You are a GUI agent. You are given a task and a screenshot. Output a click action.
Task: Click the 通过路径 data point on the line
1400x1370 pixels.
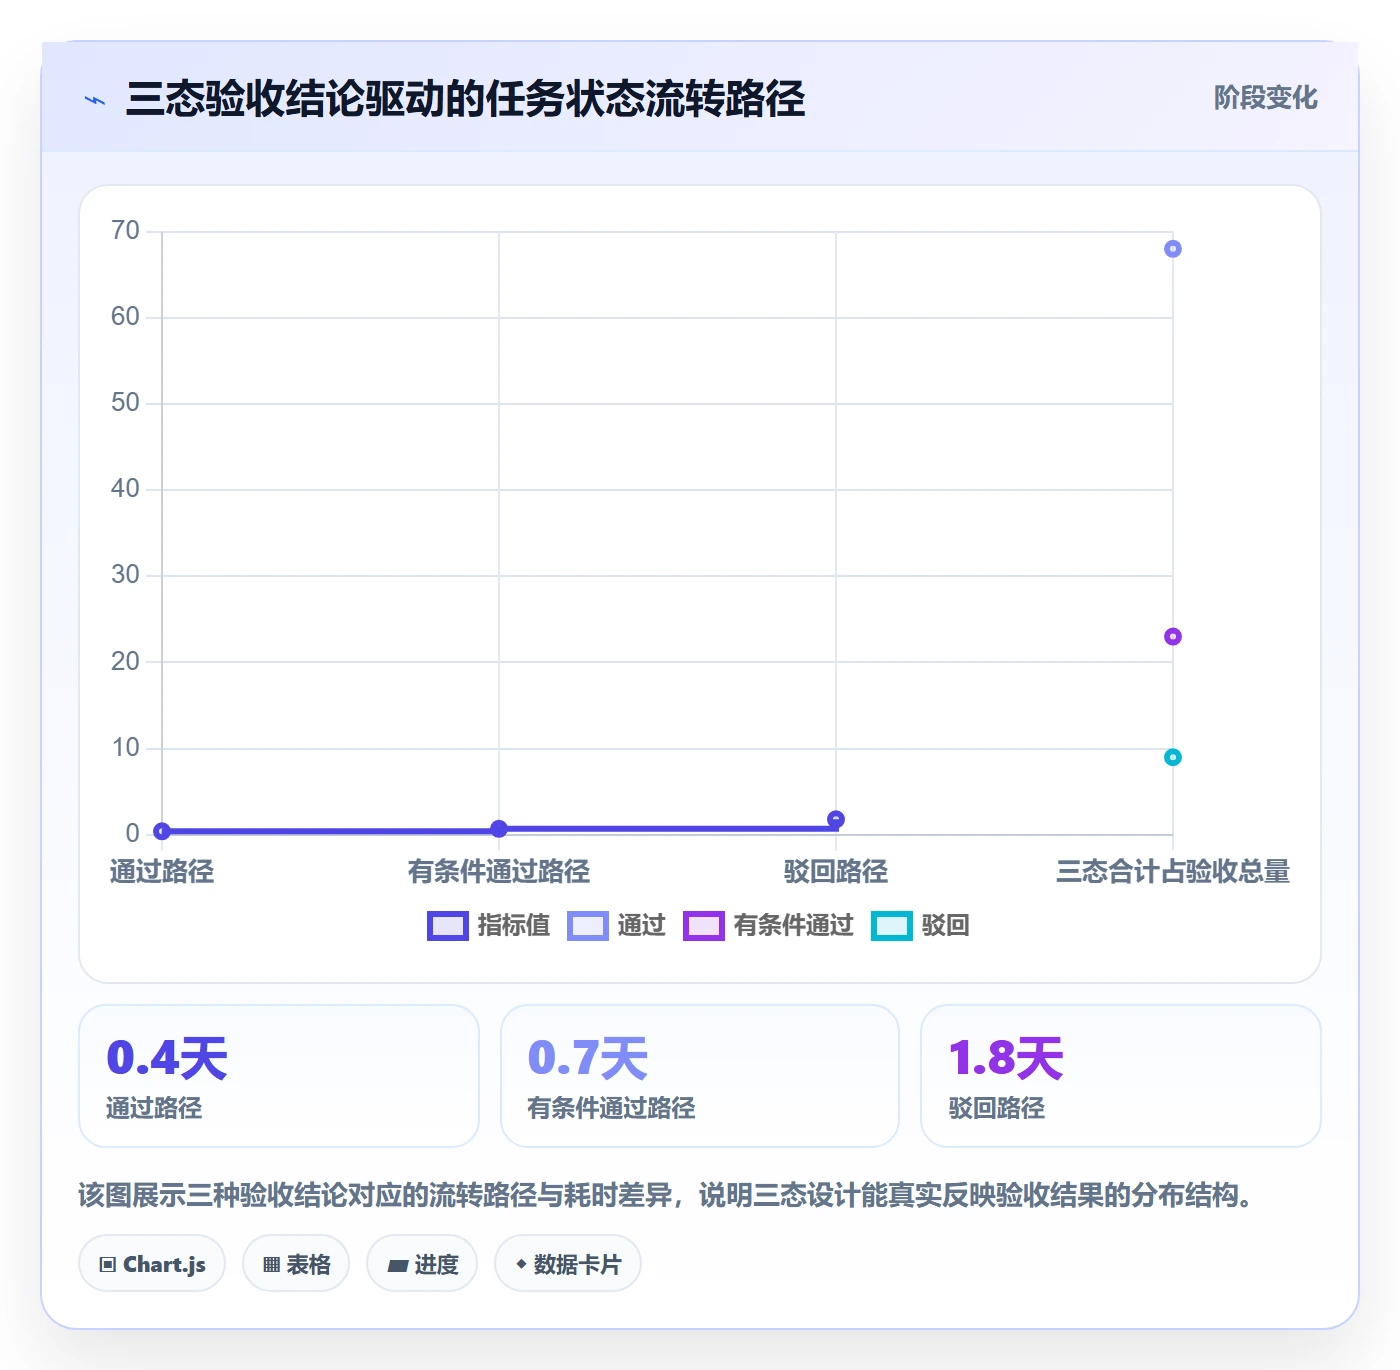point(162,831)
